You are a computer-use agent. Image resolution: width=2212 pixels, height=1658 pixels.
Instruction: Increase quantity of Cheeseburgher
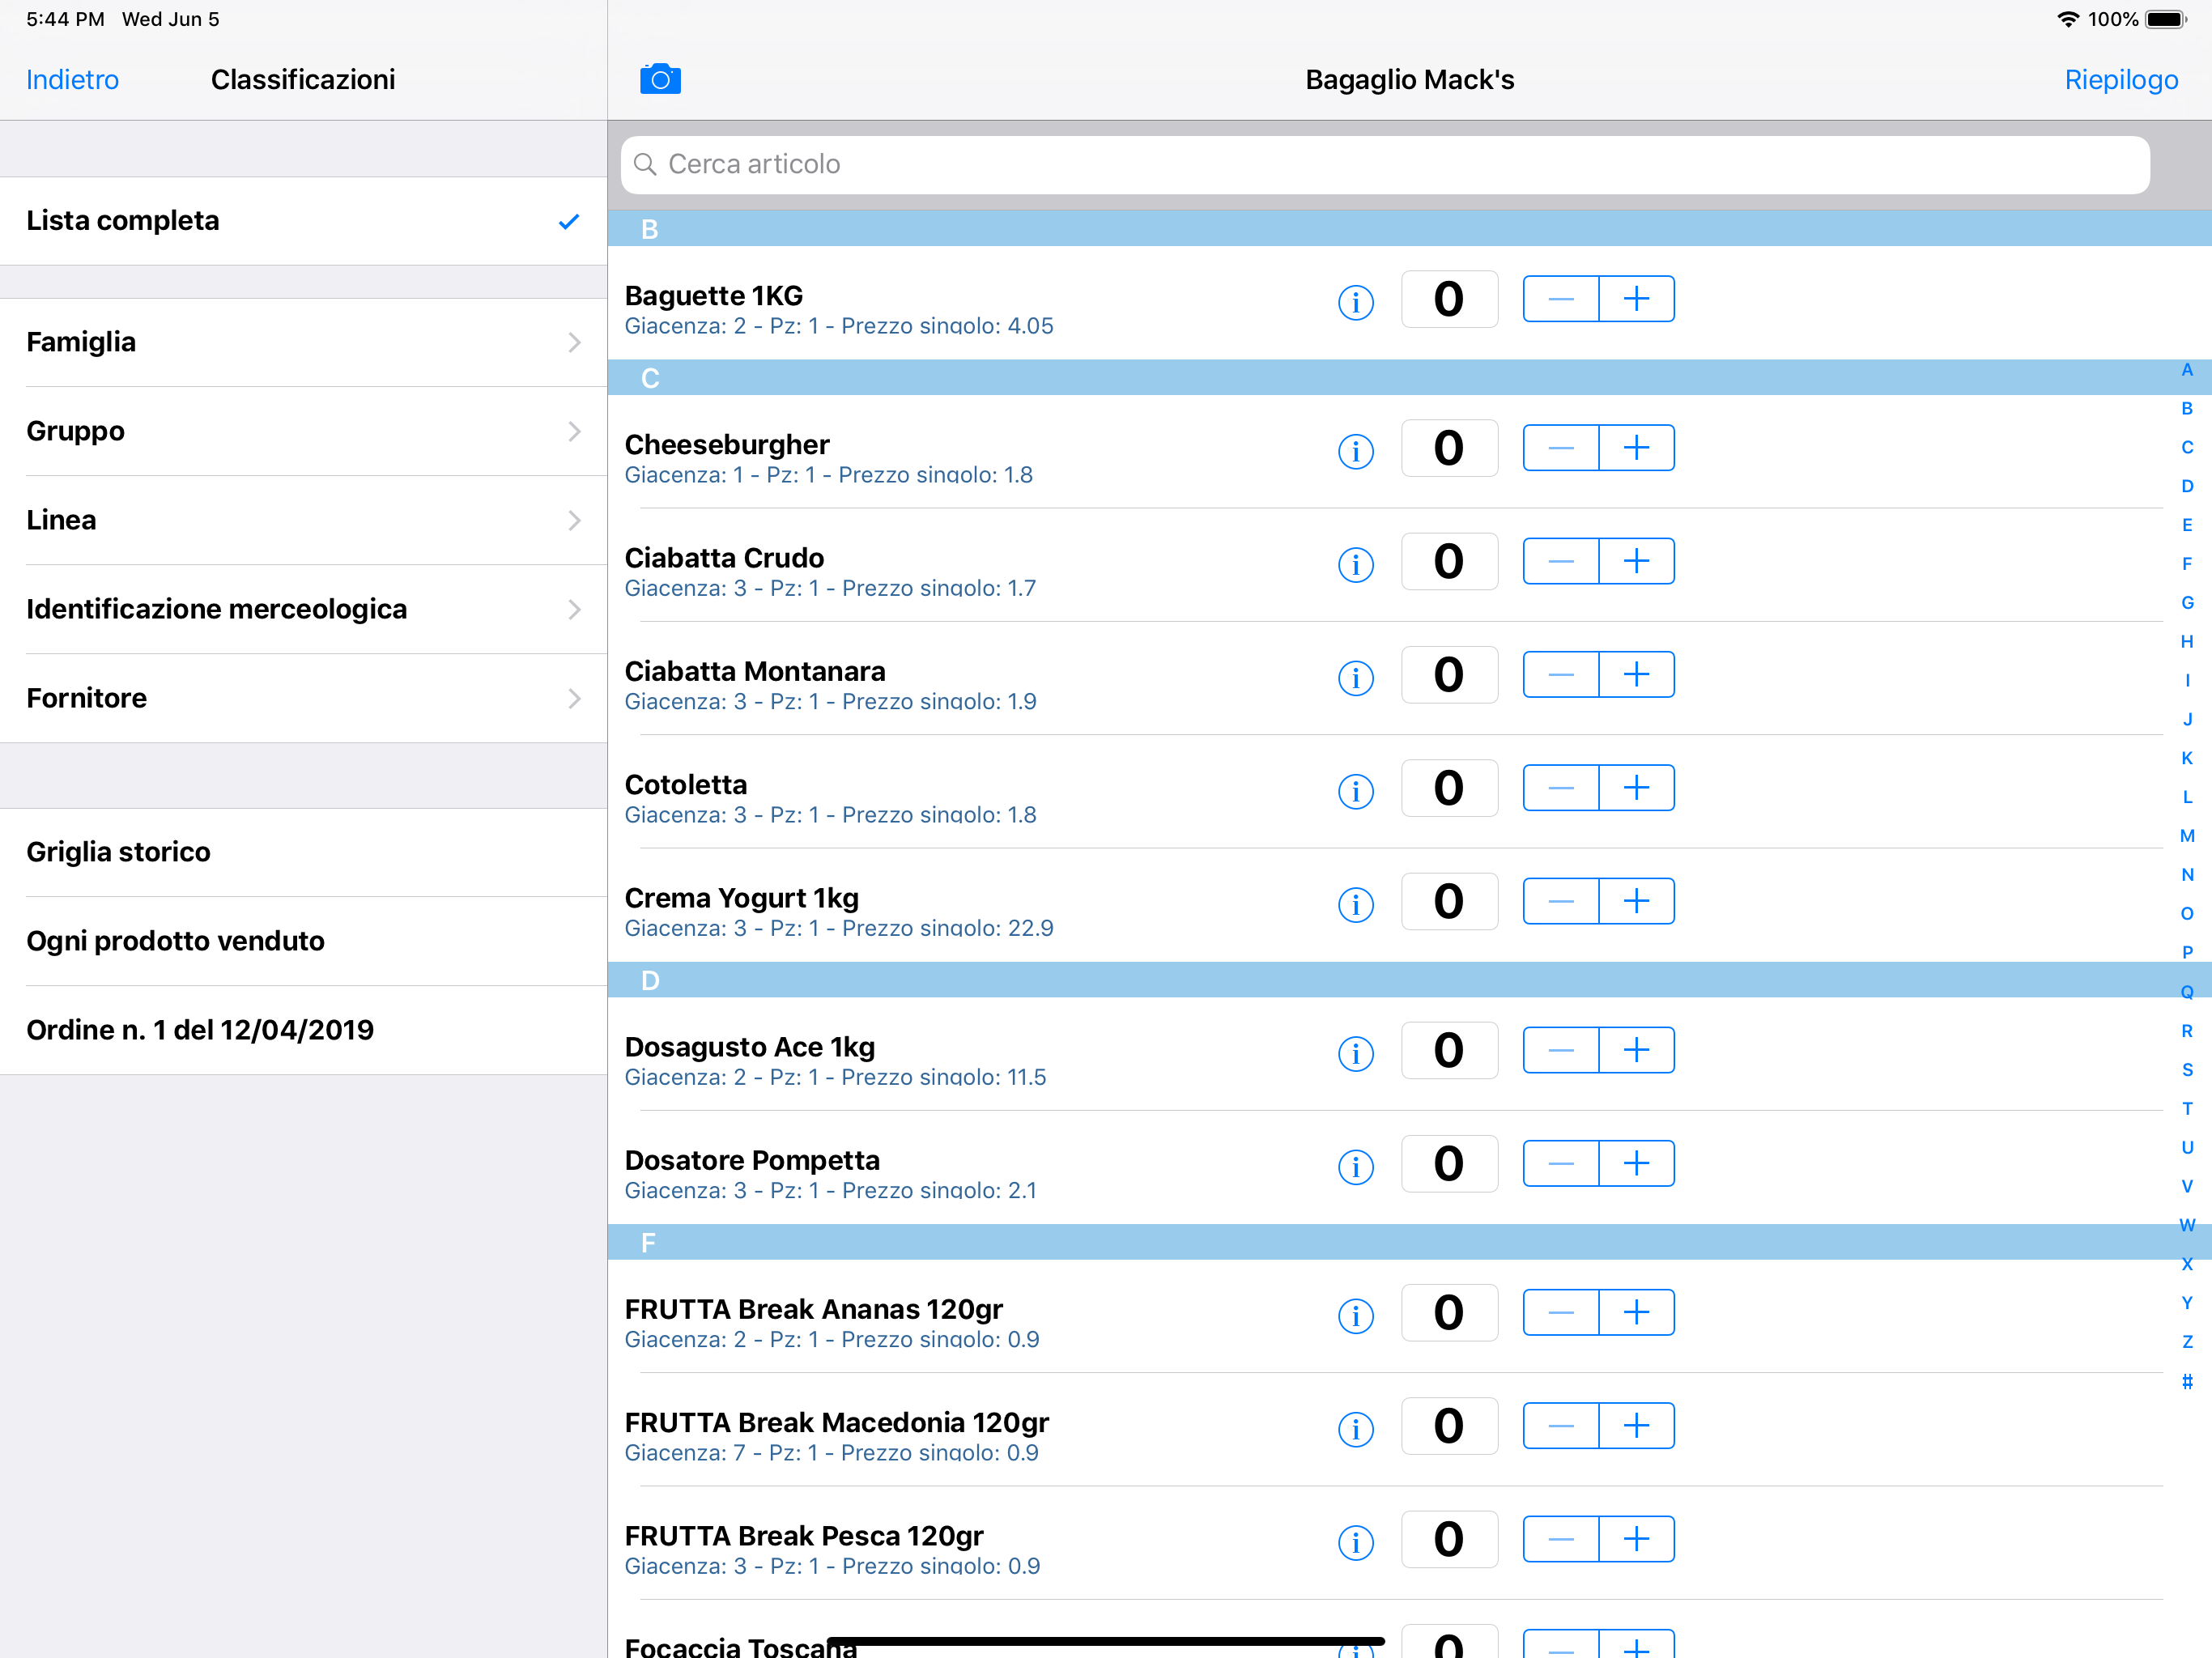pos(1636,447)
